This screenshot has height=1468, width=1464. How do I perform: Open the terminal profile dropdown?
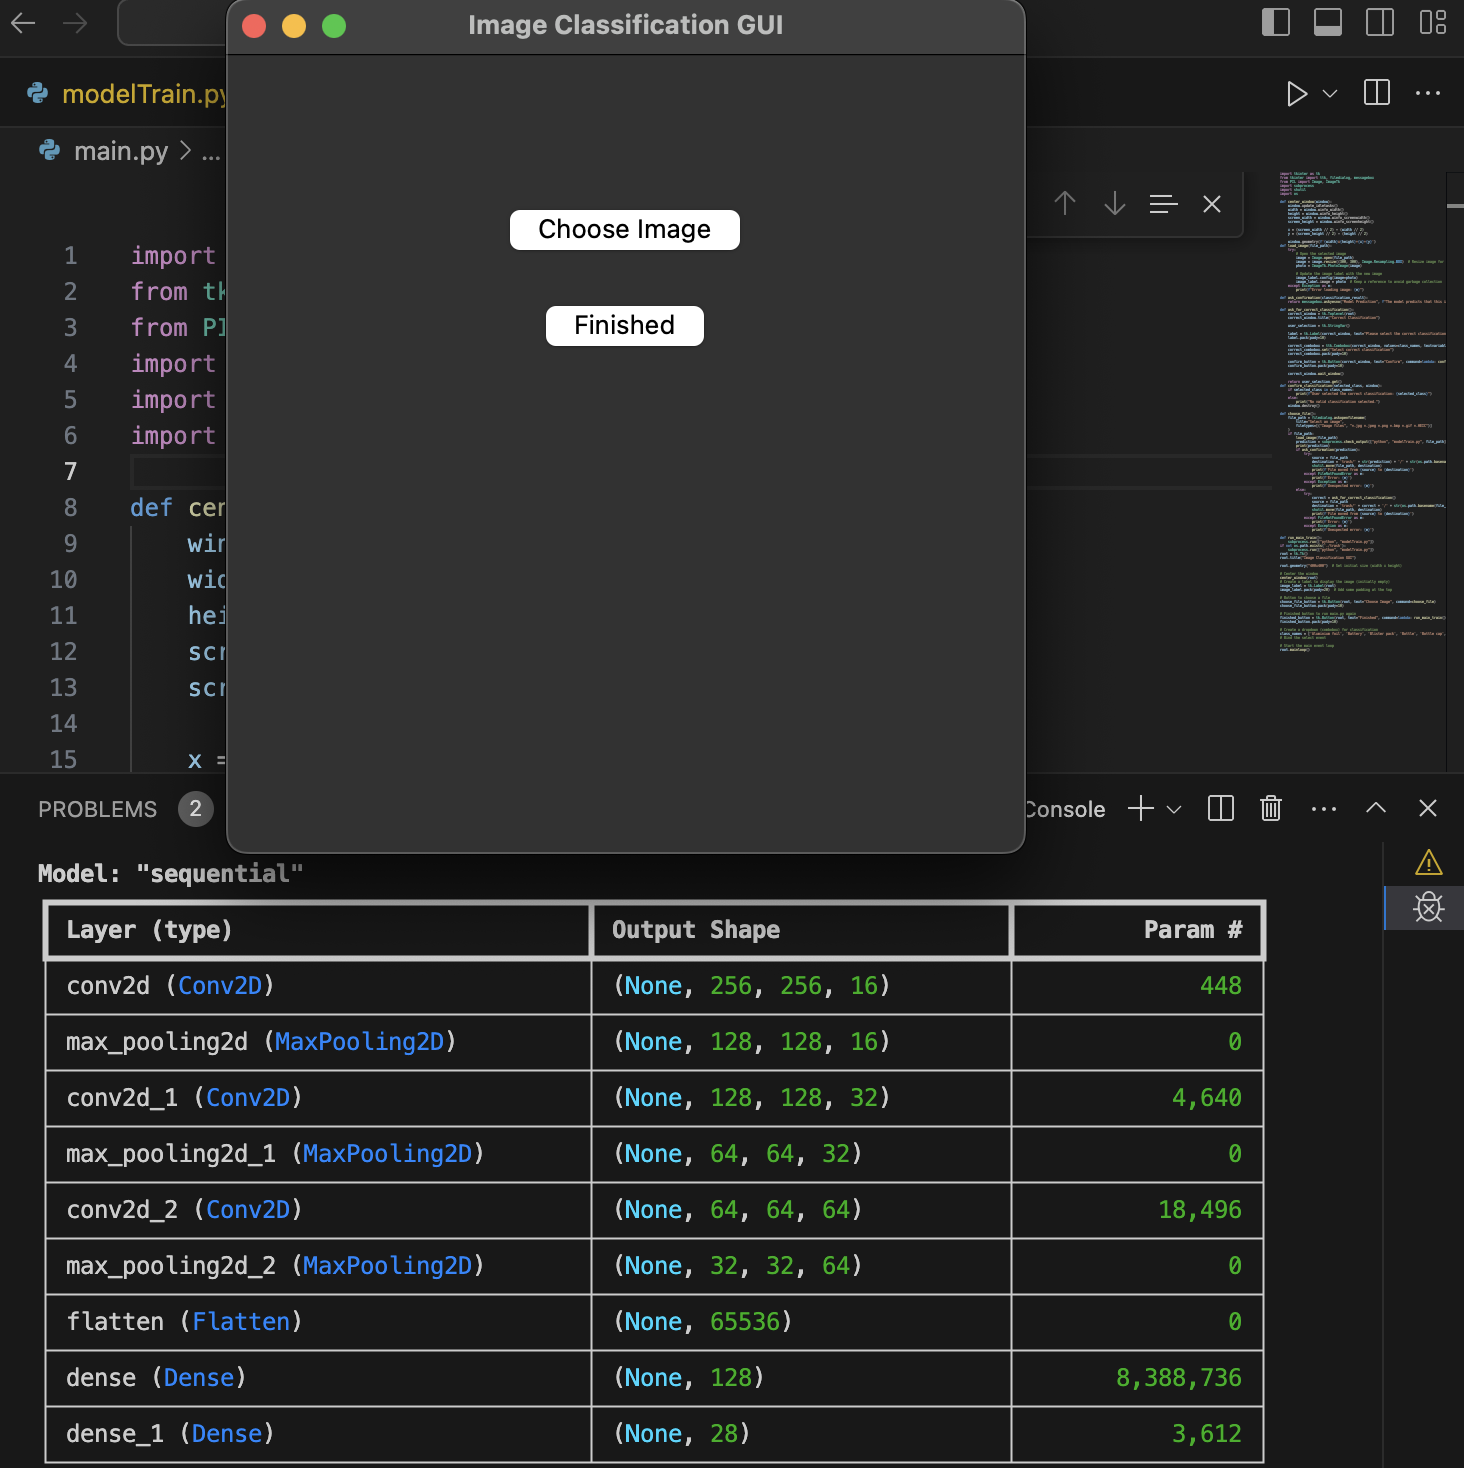(1172, 809)
